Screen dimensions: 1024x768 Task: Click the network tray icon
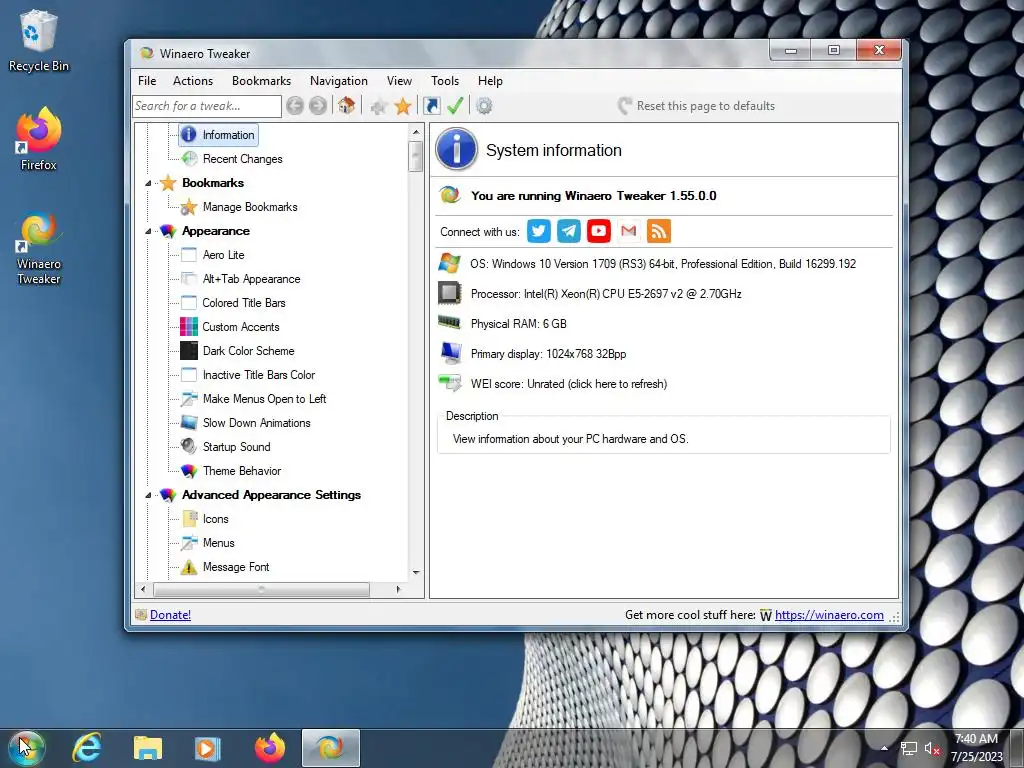[909, 749]
